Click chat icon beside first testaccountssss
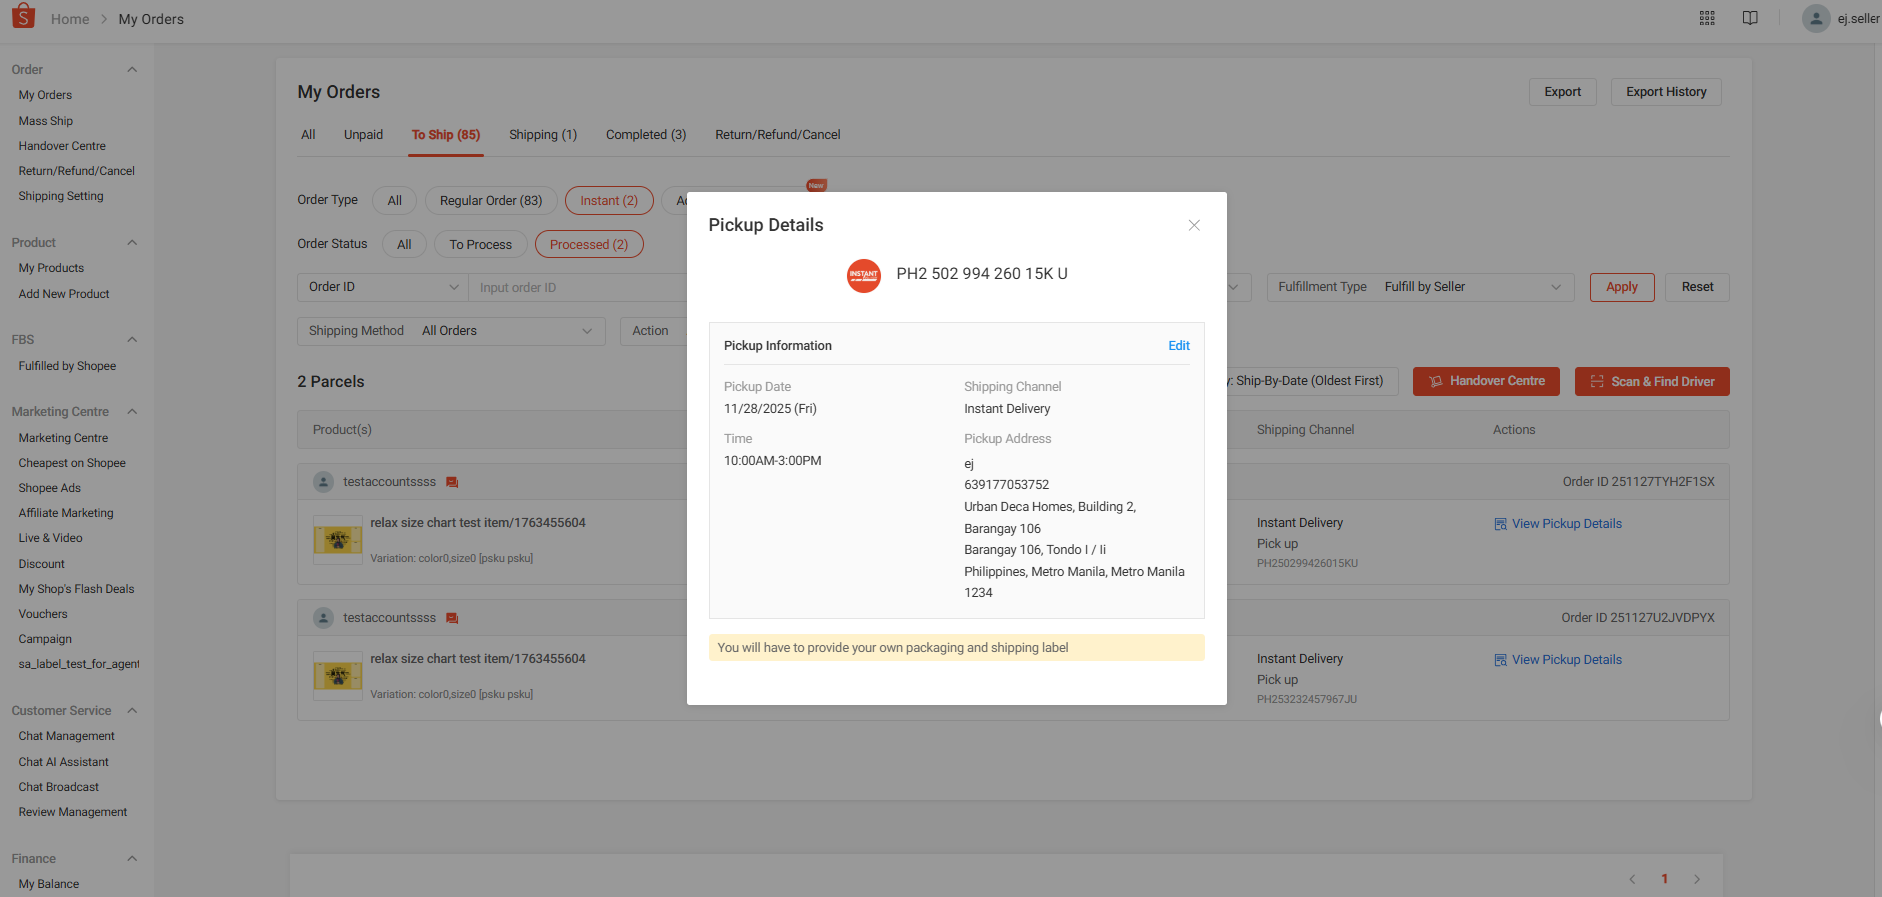This screenshot has height=897, width=1882. coord(452,482)
